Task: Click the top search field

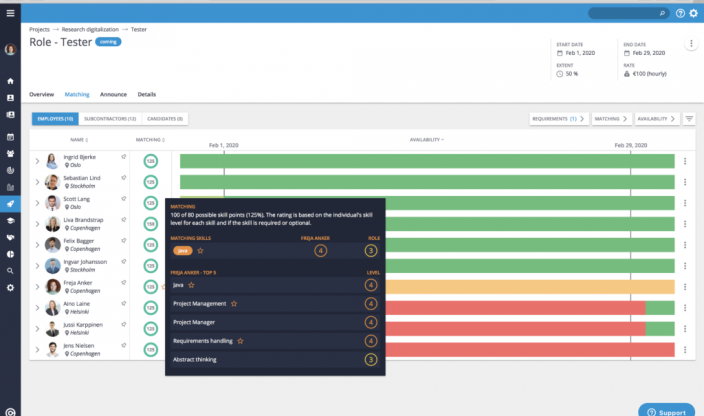Action: point(628,13)
